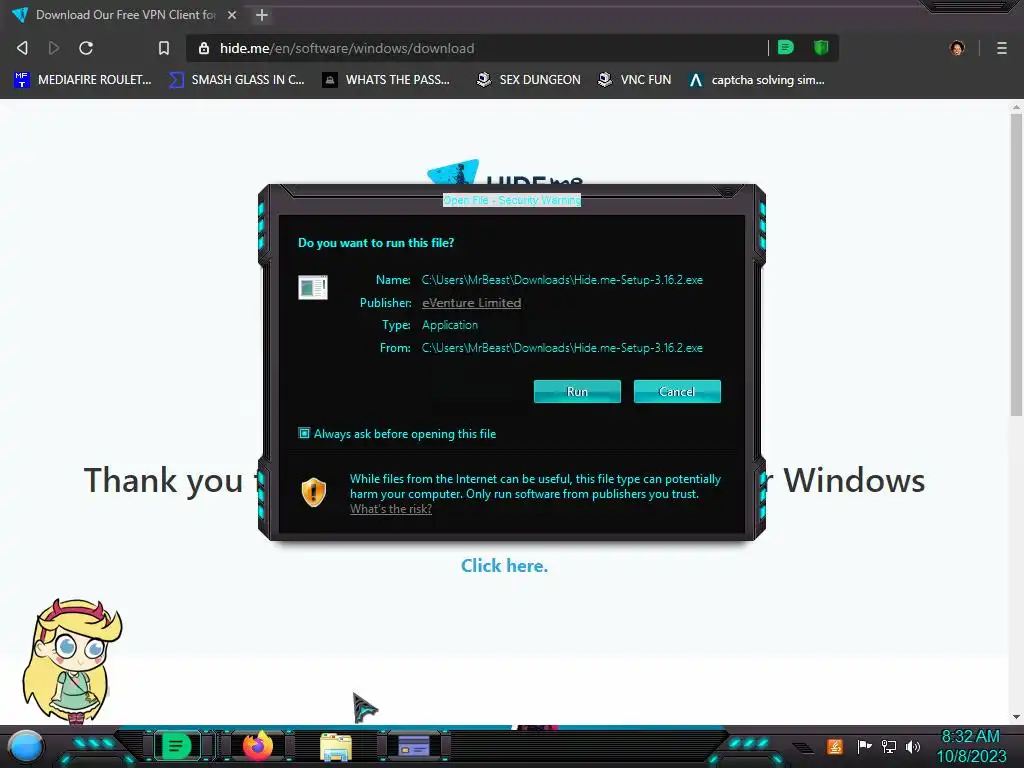The height and width of the screenshot is (768, 1024).
Task: Open the eVenture Limited publisher link
Action: tap(471, 302)
